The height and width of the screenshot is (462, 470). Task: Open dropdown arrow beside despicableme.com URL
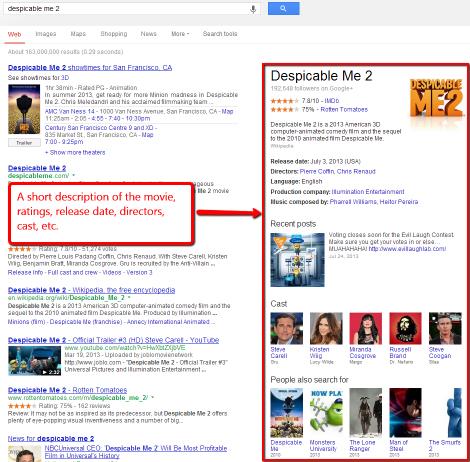pos(73,176)
